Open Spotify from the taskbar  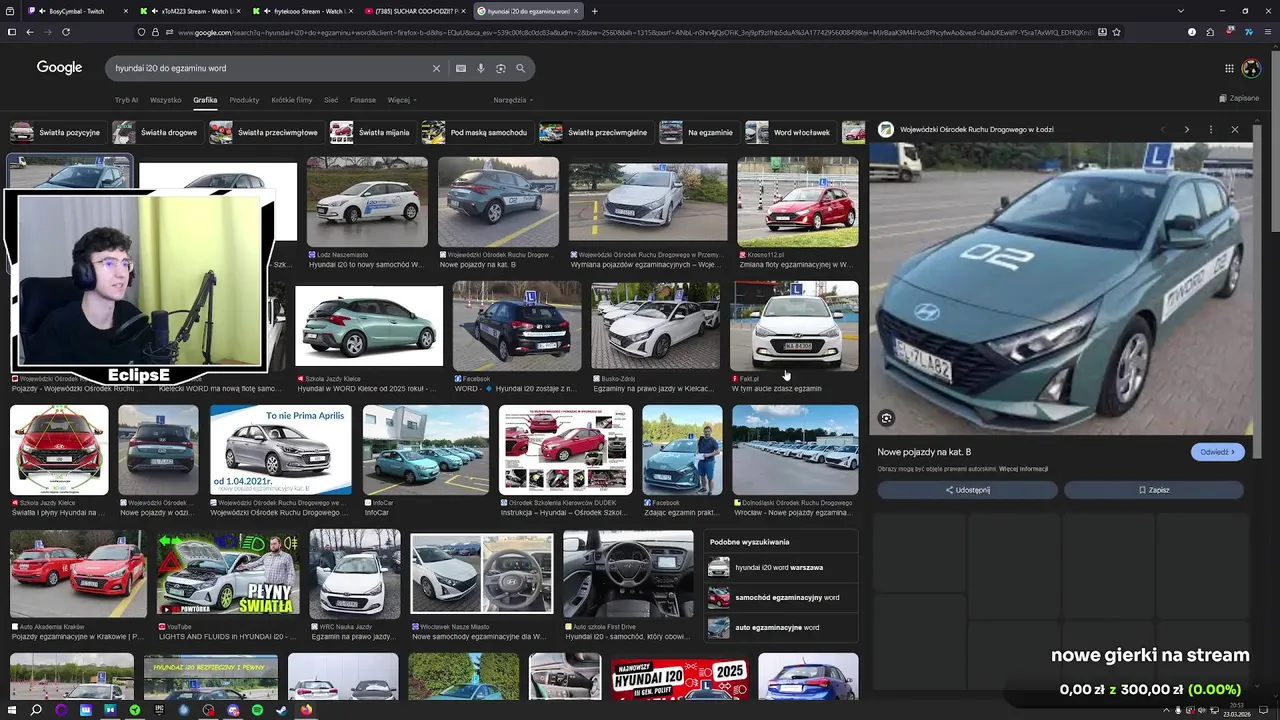(257, 710)
